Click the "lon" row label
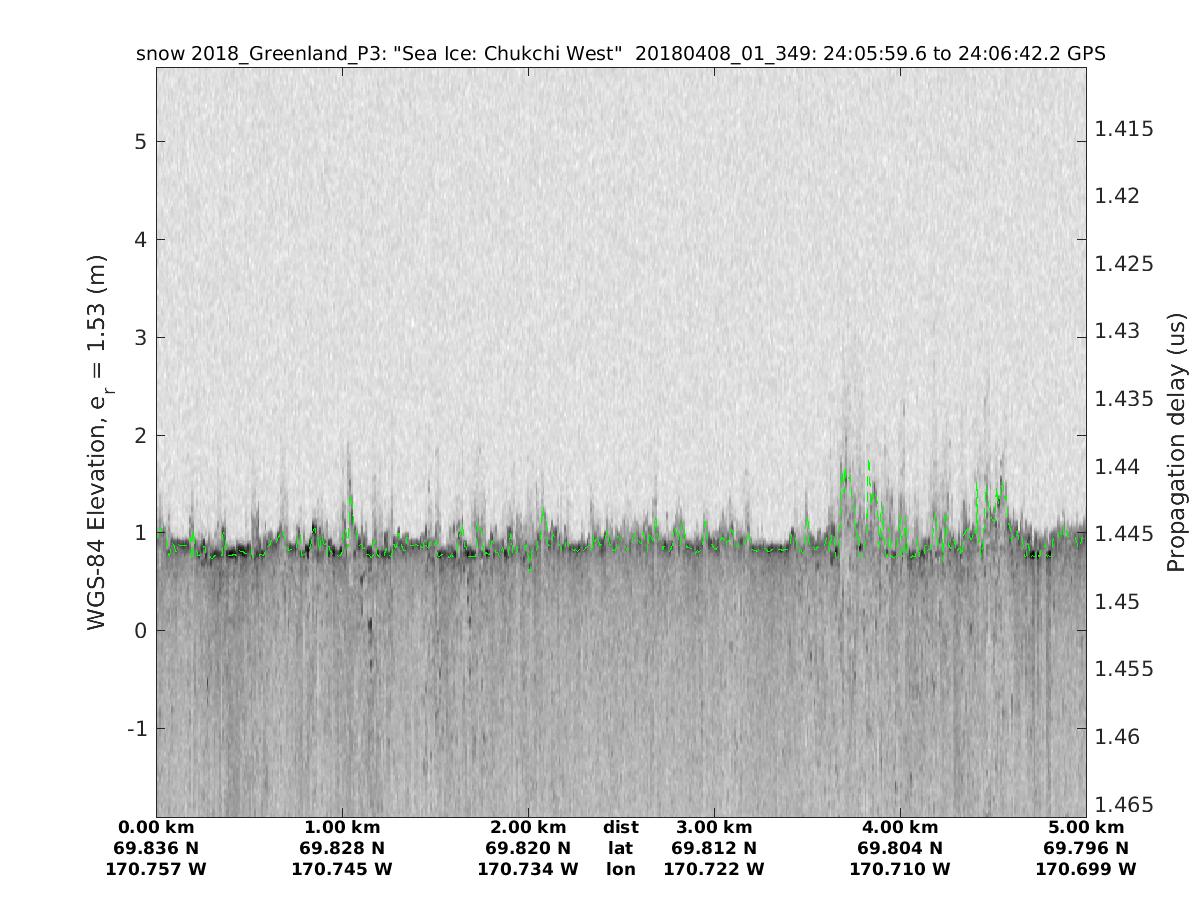 tap(620, 869)
